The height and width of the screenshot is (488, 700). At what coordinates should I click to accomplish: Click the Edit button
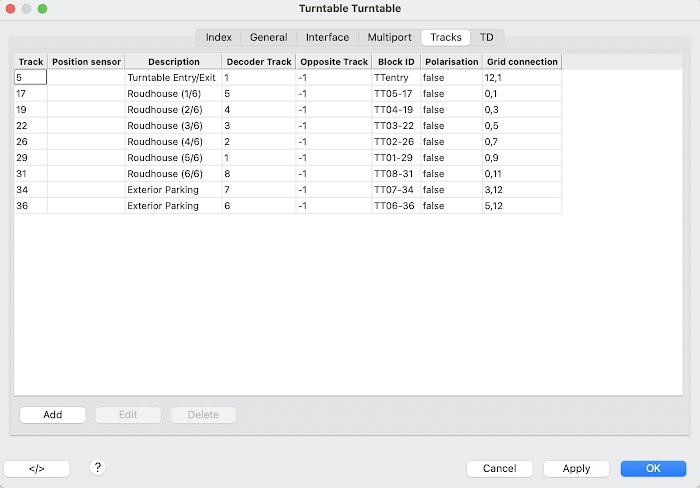tap(128, 415)
